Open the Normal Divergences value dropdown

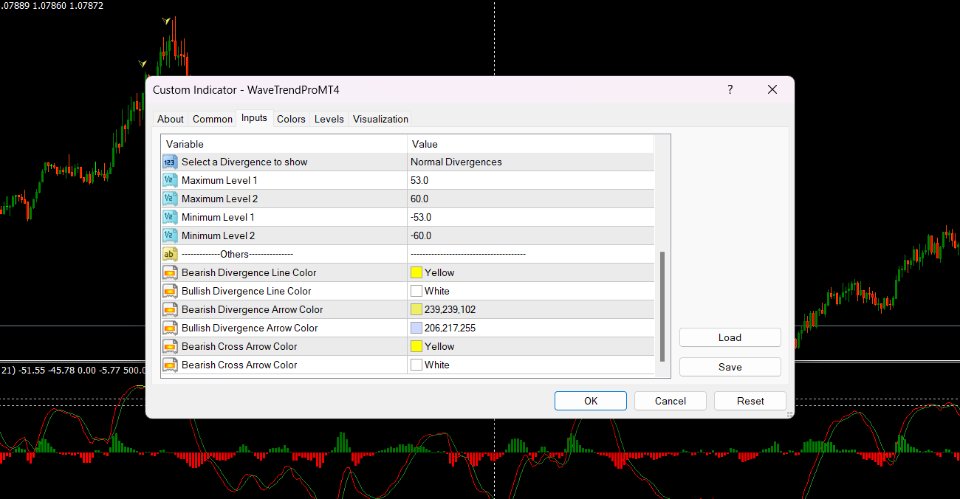(531, 162)
